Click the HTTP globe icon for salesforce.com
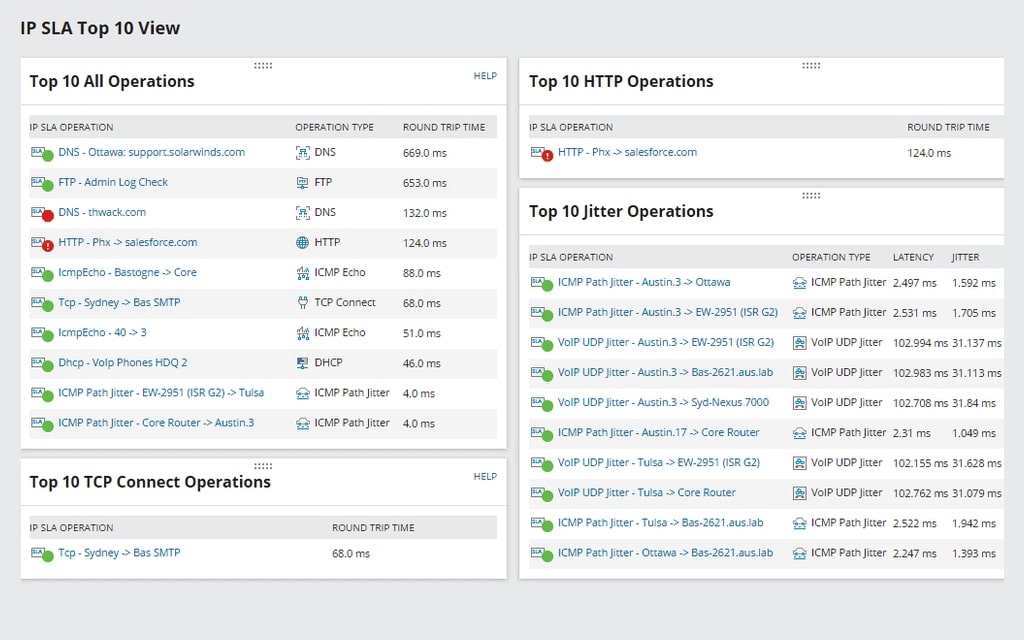 tap(302, 242)
